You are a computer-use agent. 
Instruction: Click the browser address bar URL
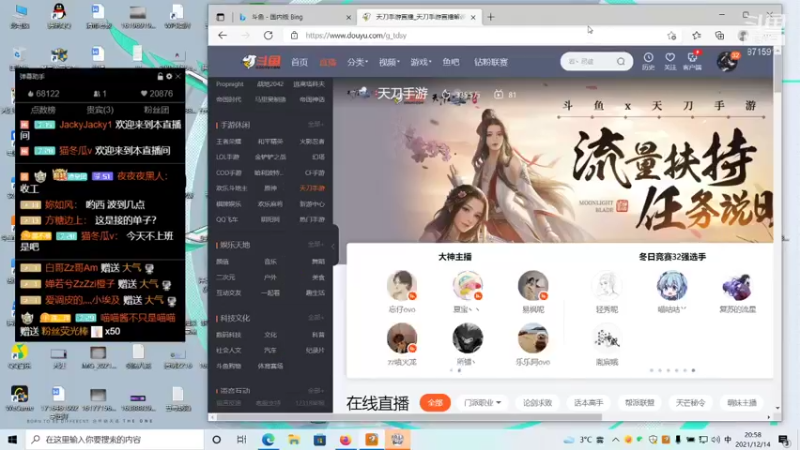[x=356, y=35]
